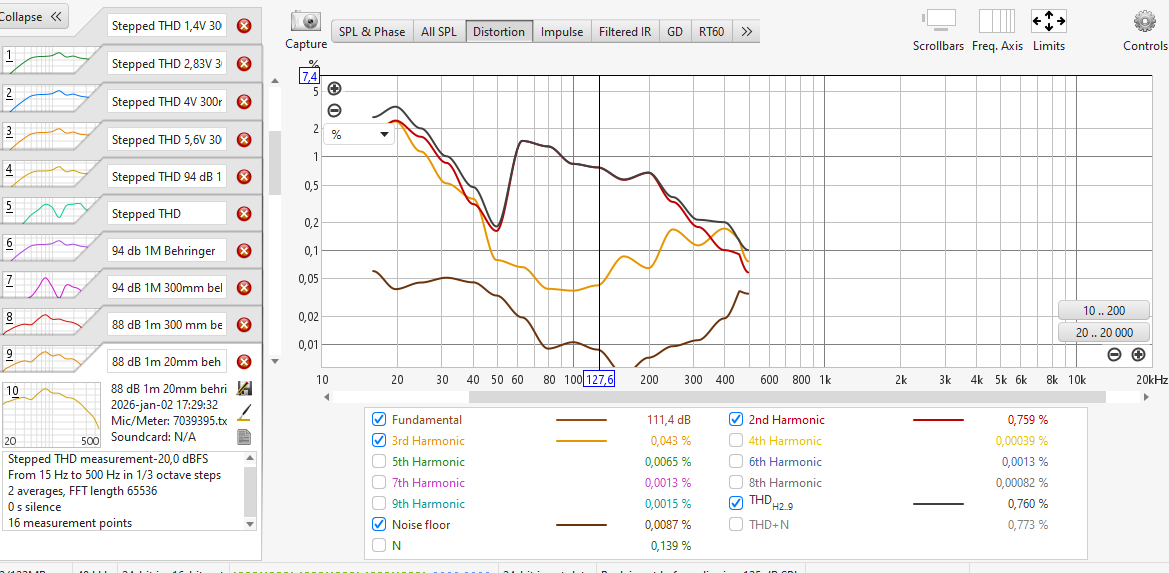Enable the THD+N checkbox
Viewport: 1169px width, 573px height.
point(736,523)
